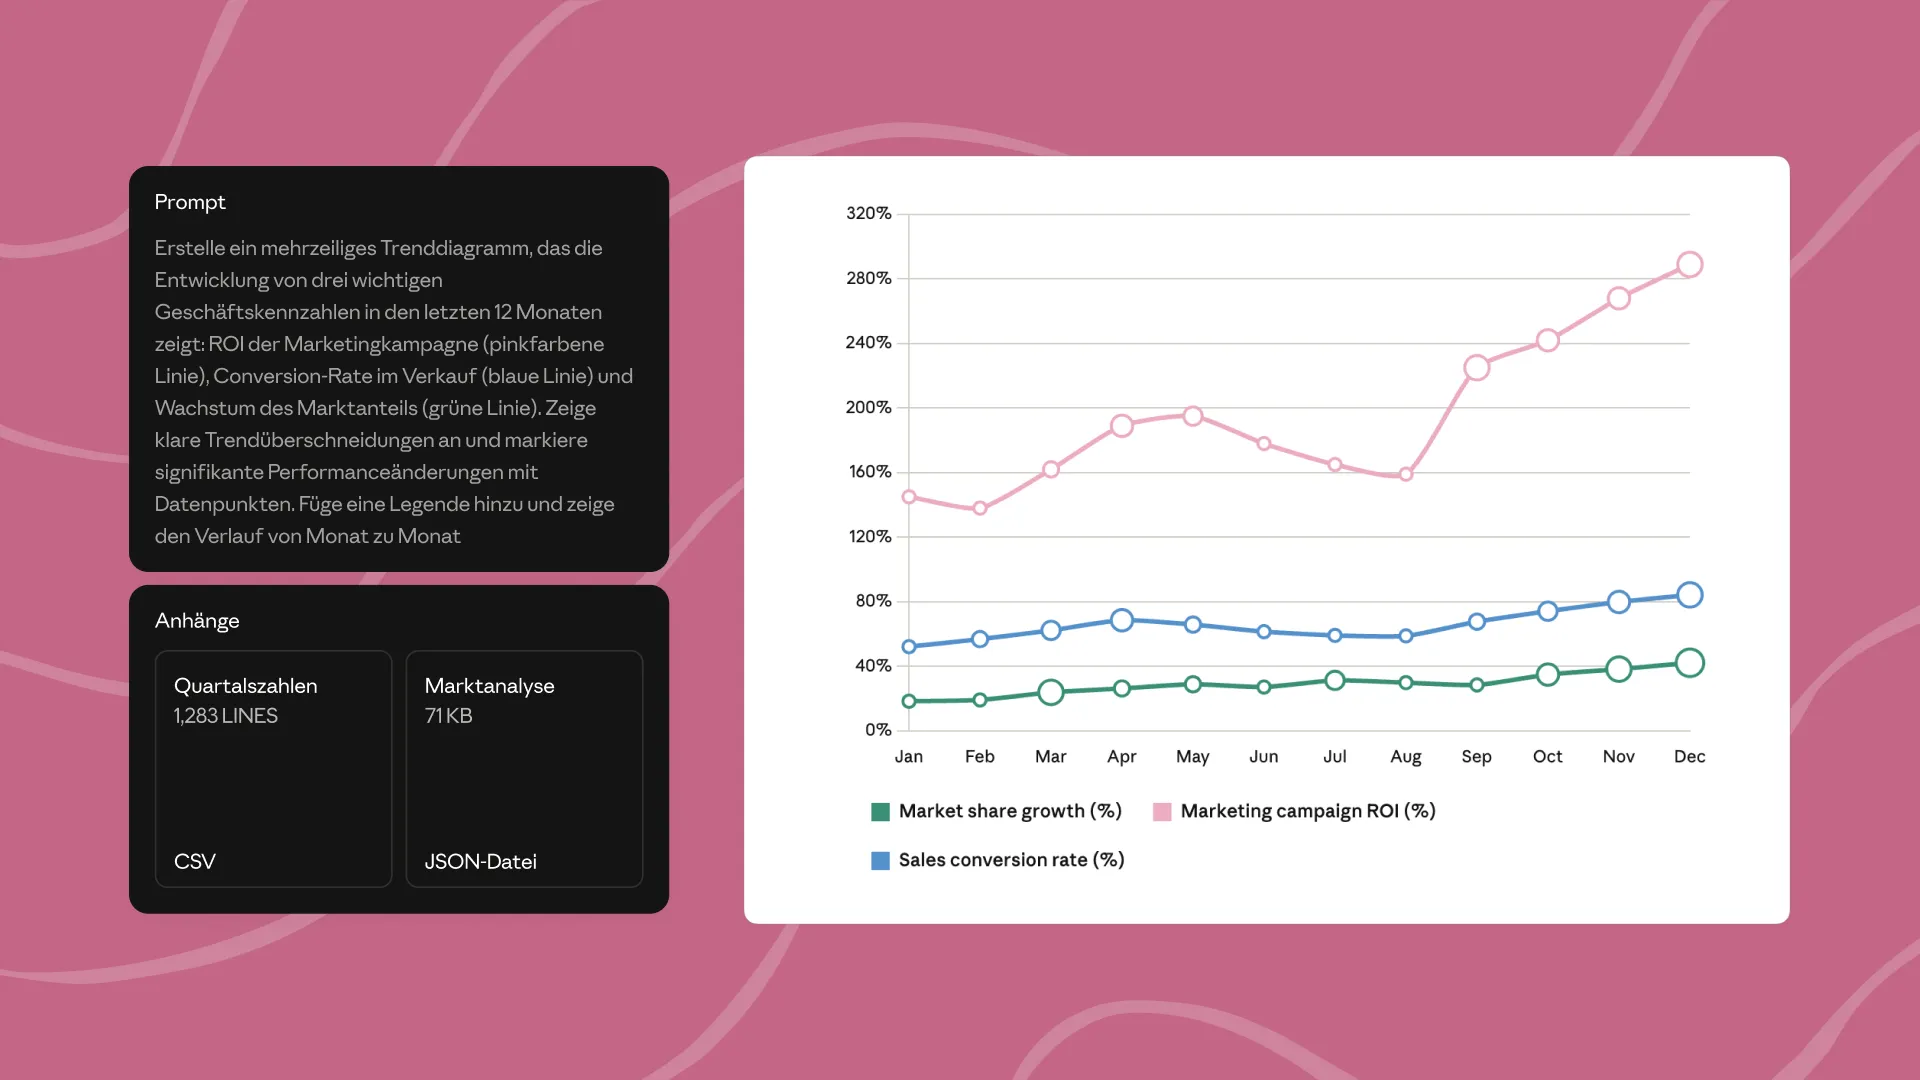Click the Sales conversion rate (%) legend label
The width and height of the screenshot is (1920, 1080).
point(1011,860)
